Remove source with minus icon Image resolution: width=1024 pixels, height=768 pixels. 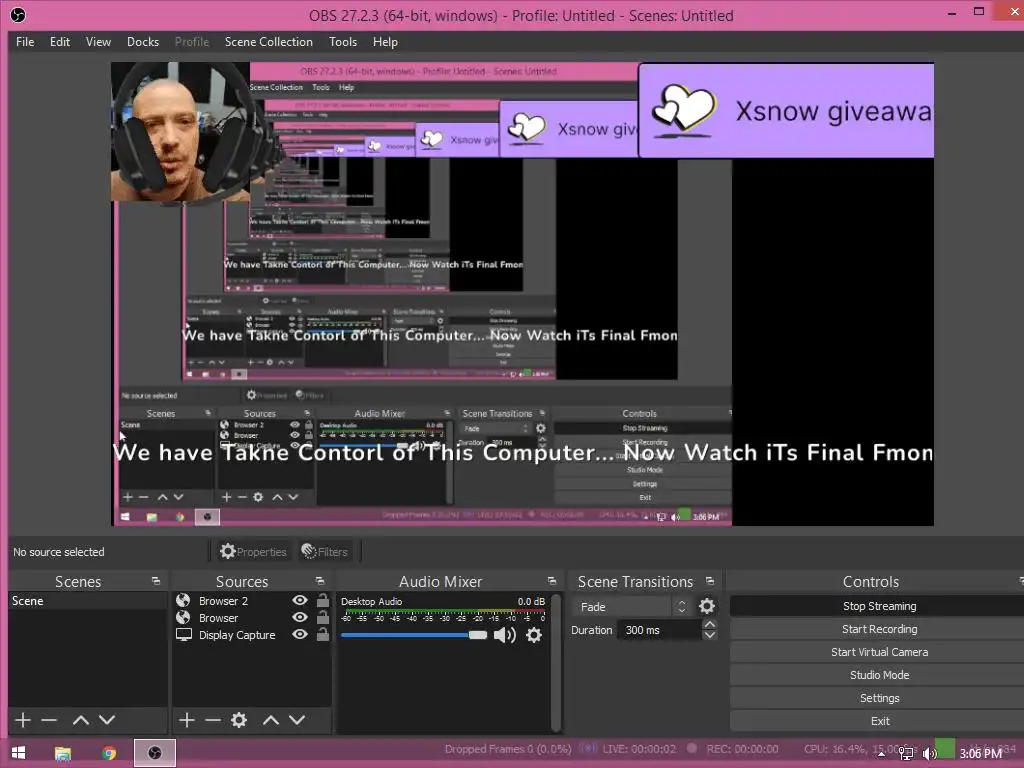[213, 720]
